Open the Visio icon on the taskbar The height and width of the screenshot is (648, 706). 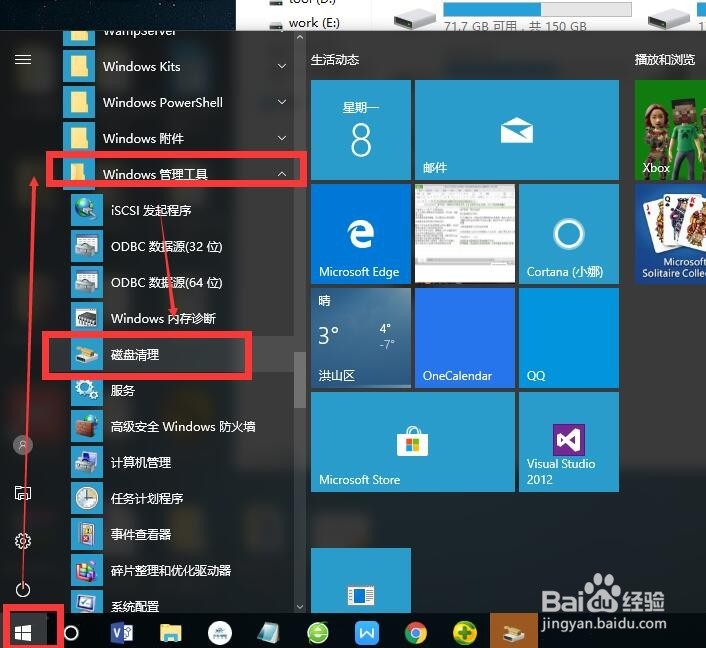(122, 633)
